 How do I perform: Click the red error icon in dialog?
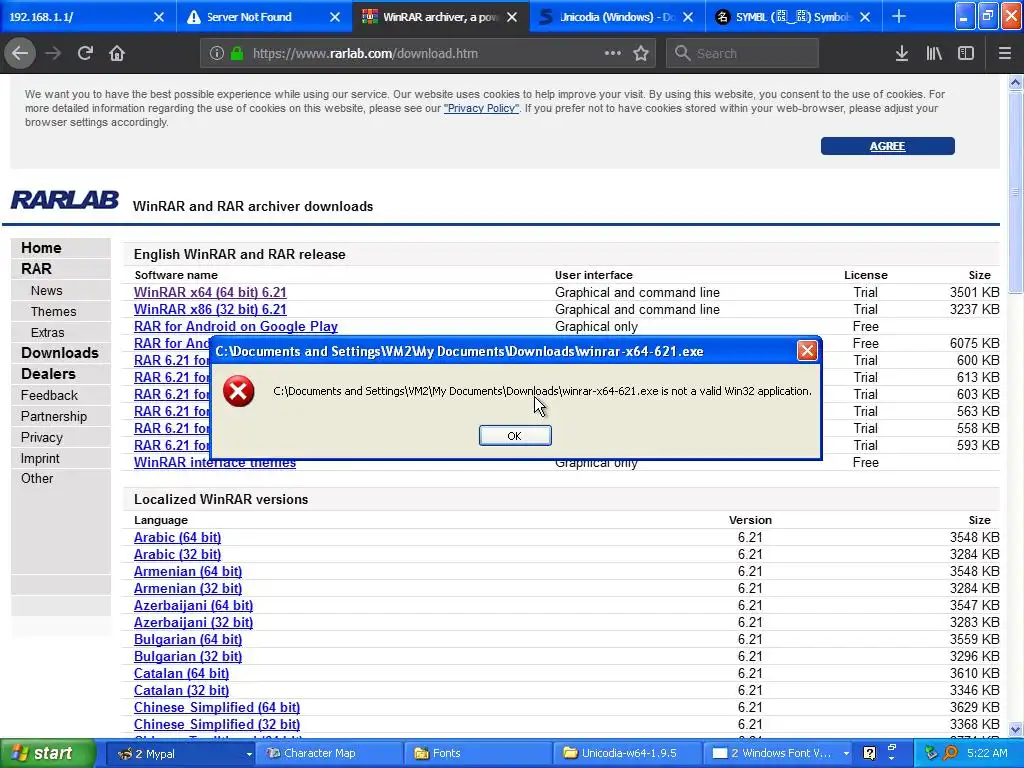click(x=238, y=391)
